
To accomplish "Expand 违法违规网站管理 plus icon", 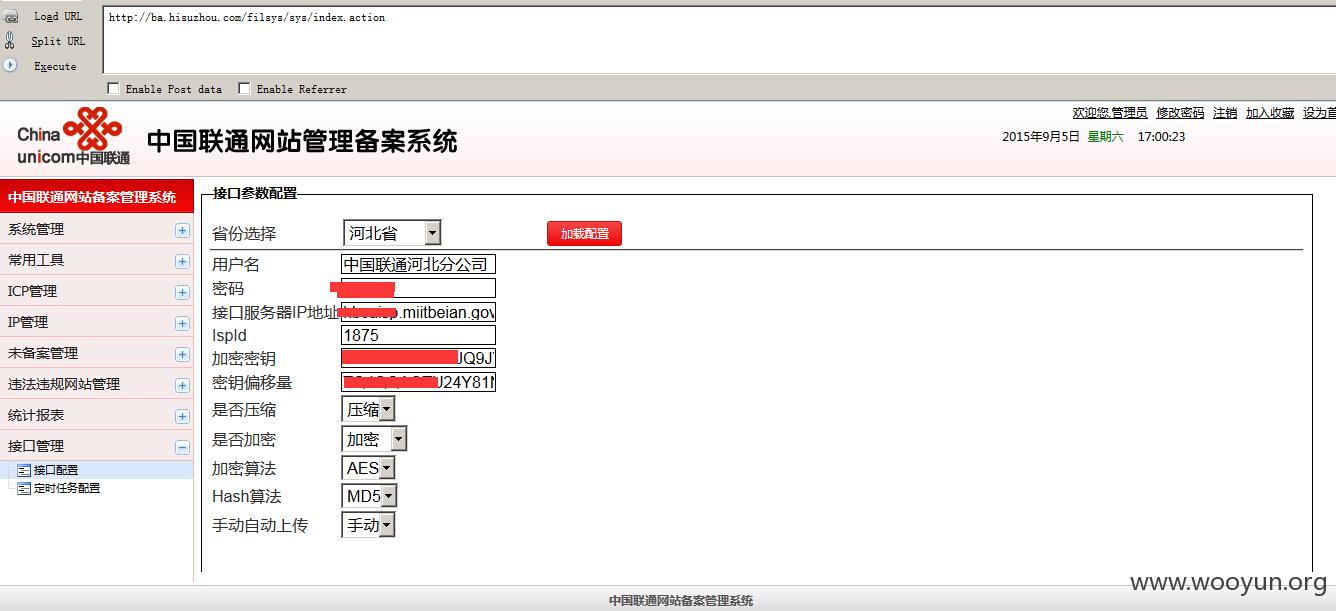I will [x=182, y=385].
